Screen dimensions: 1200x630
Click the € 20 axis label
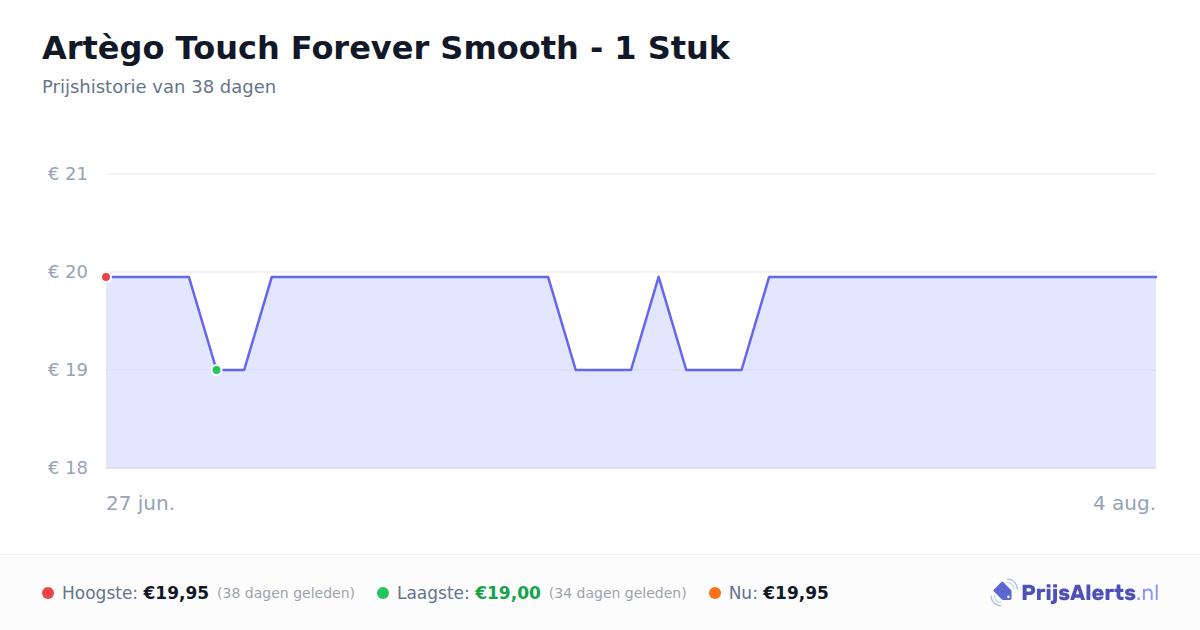click(68, 272)
